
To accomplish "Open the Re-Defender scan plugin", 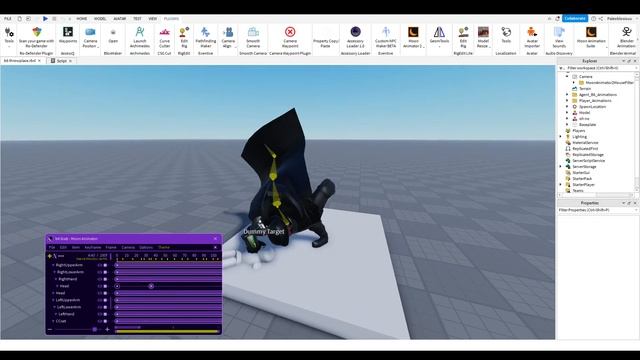I will pyautogui.click(x=36, y=37).
